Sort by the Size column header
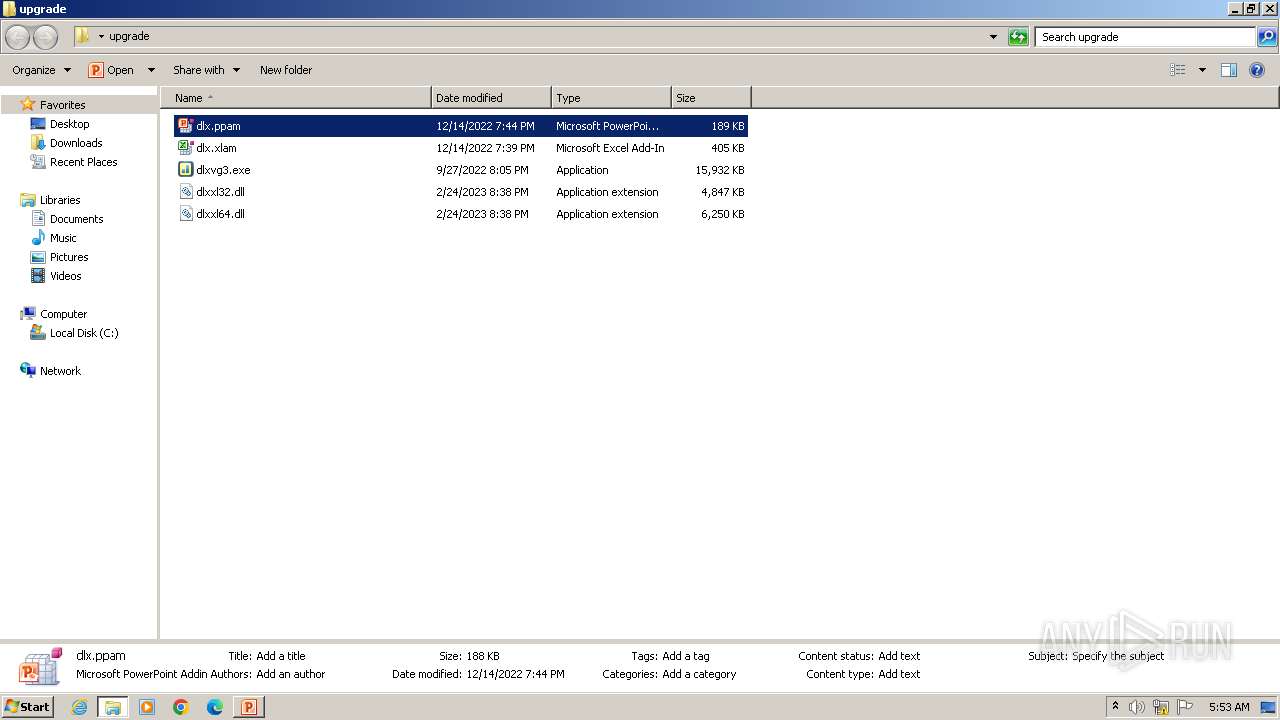This screenshot has width=1280, height=720. point(711,98)
